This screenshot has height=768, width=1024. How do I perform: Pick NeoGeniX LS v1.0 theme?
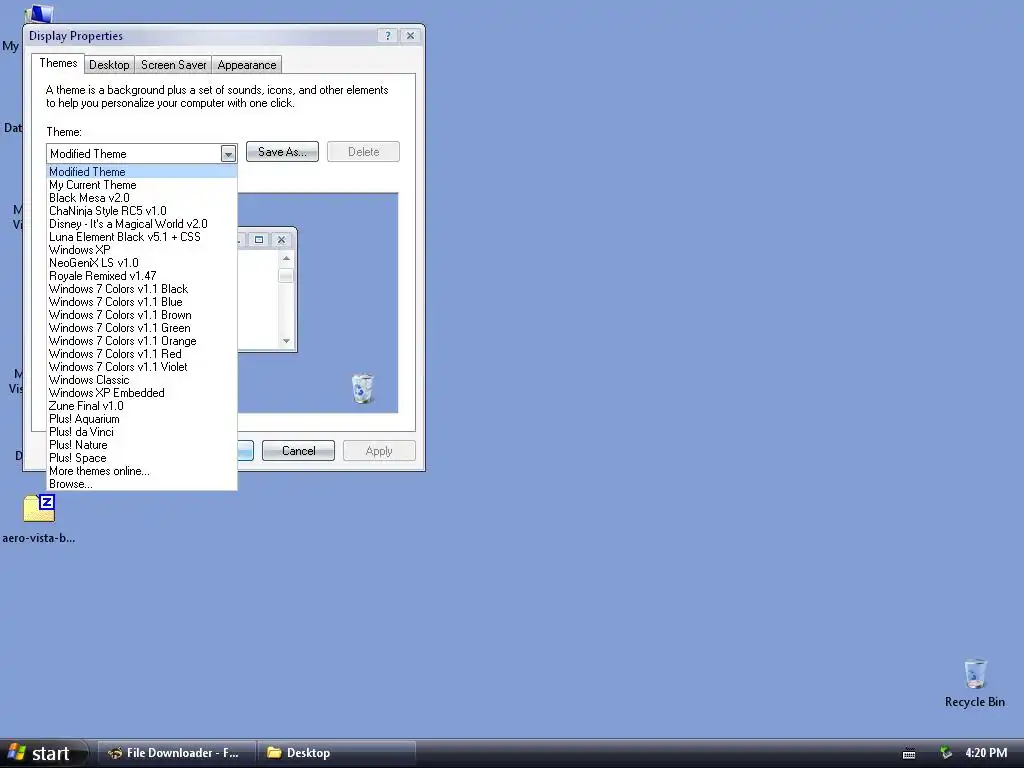point(142,263)
